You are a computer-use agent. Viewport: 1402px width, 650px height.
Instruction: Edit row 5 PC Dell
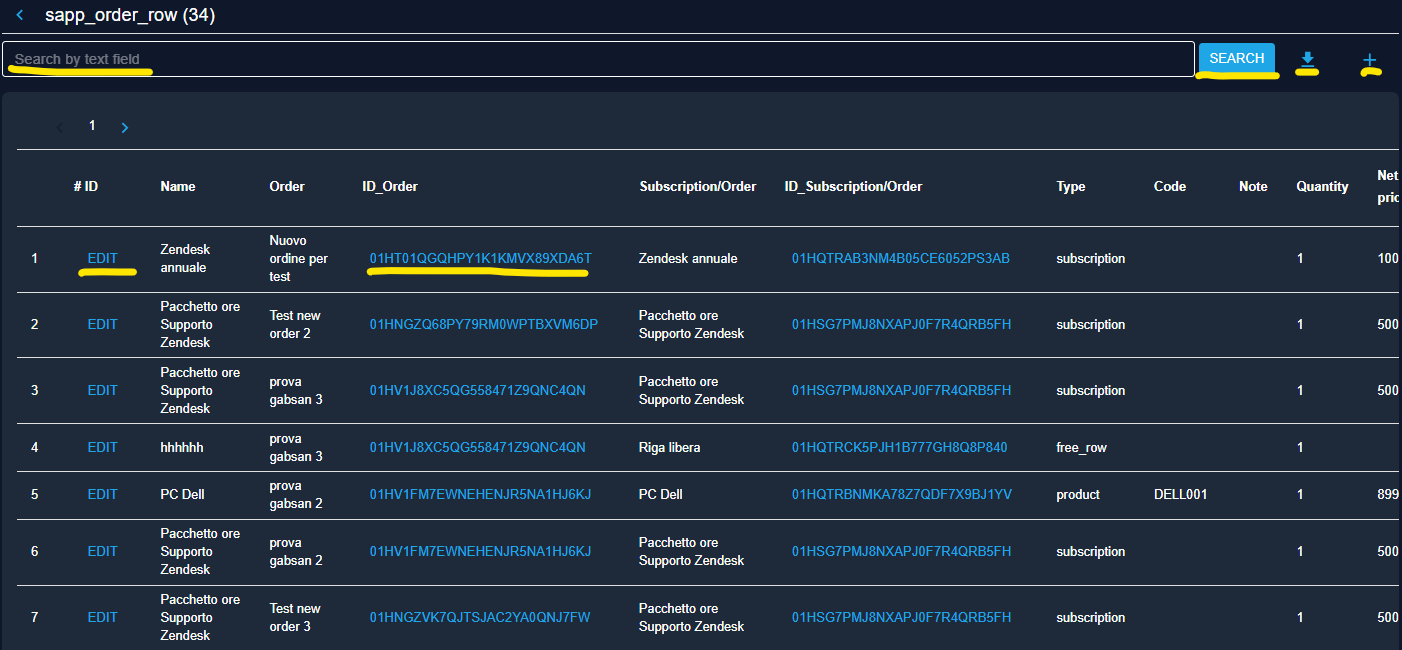(102, 495)
